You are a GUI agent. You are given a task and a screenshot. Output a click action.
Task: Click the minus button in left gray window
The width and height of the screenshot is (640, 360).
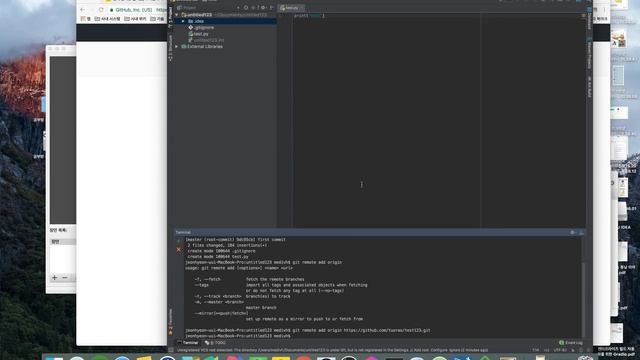pyautogui.click(x=64, y=278)
